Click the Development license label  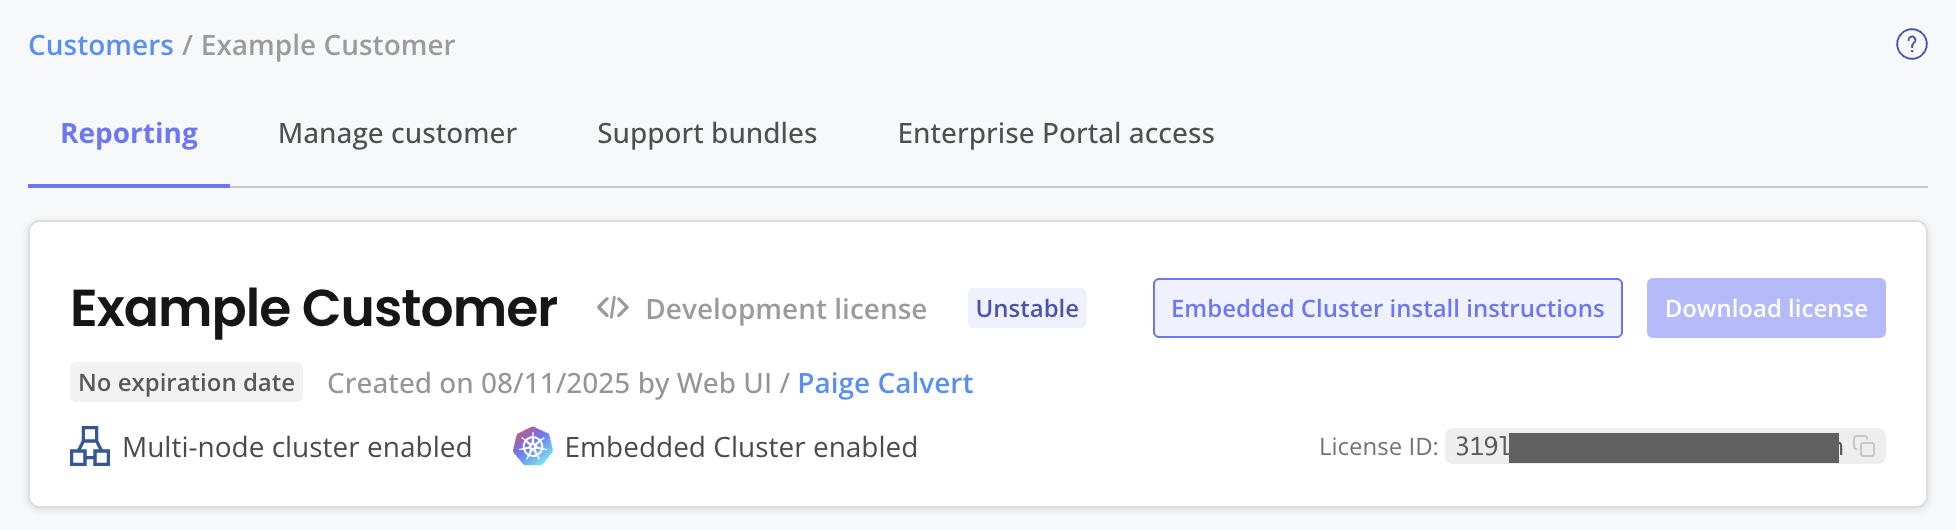click(785, 309)
